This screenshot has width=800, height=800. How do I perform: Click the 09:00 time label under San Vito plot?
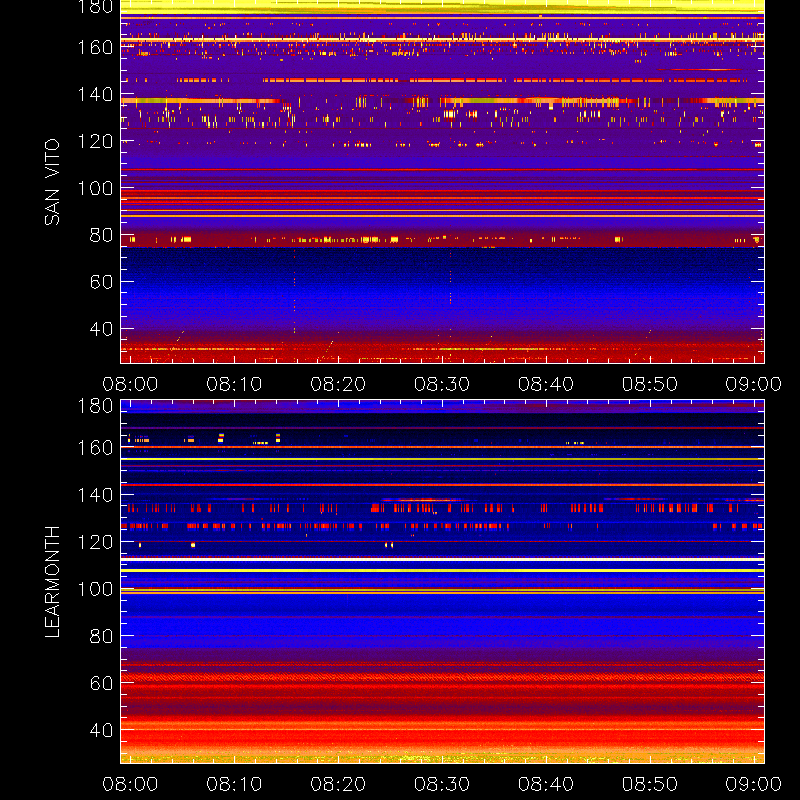click(x=754, y=384)
